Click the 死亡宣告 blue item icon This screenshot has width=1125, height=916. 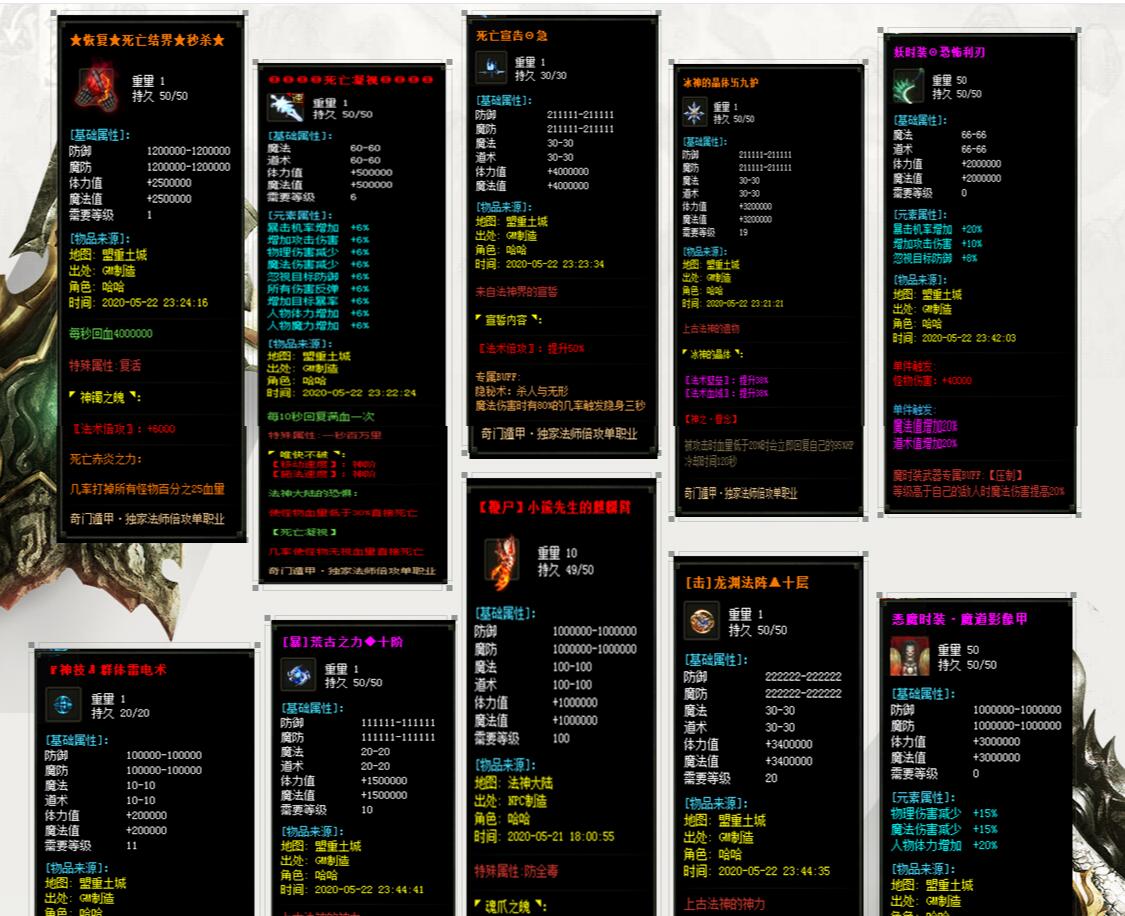tap(491, 68)
